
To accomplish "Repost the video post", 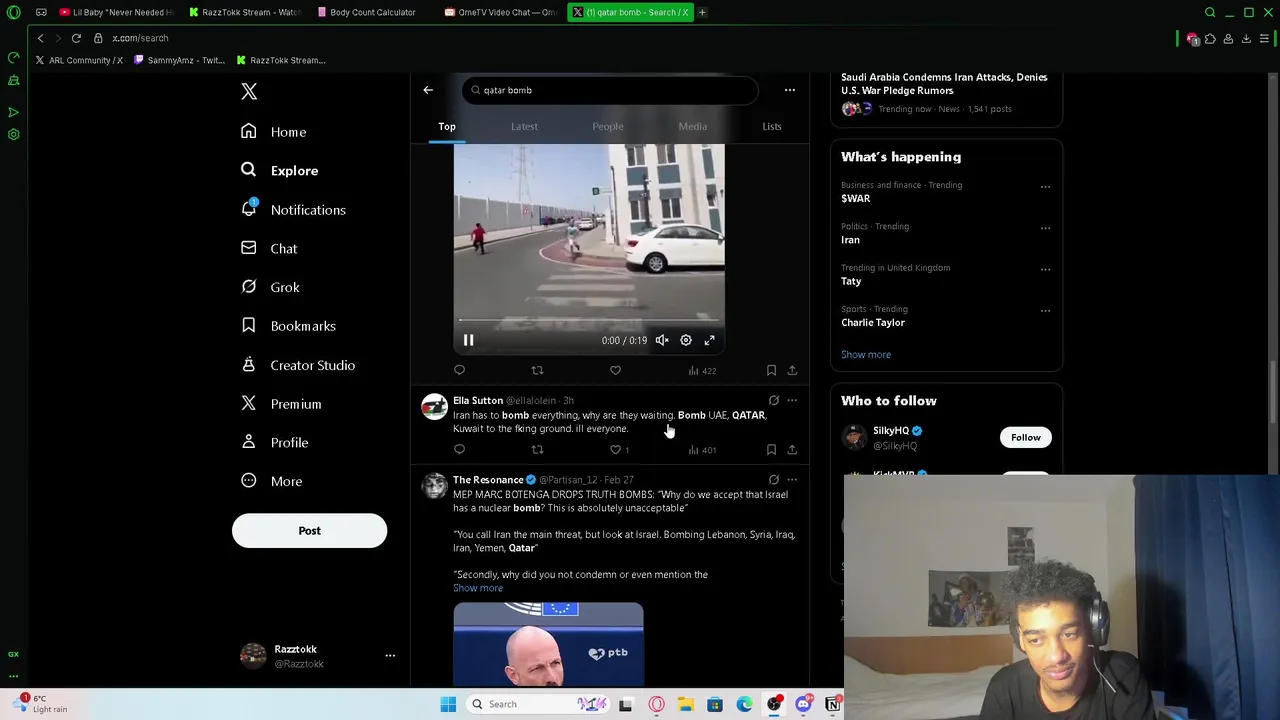I will click(x=537, y=371).
